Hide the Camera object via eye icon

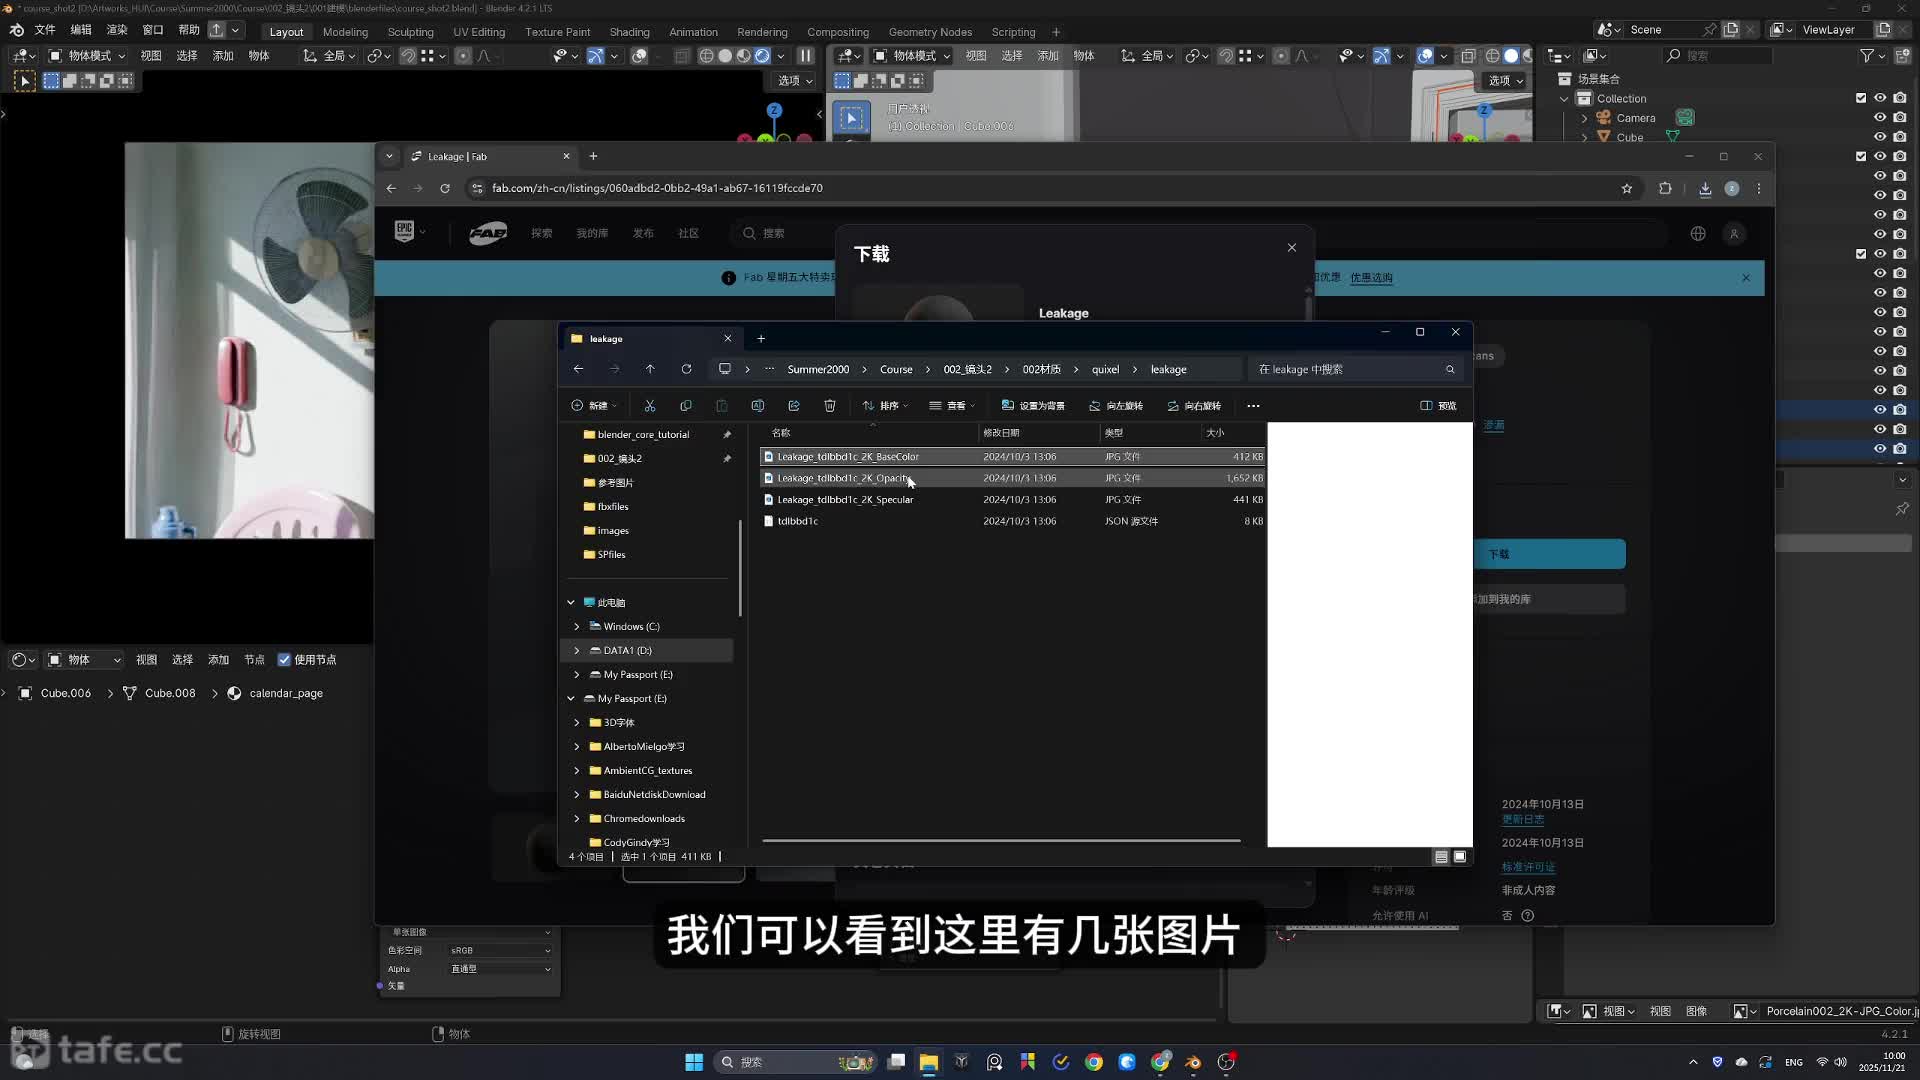pos(1880,118)
